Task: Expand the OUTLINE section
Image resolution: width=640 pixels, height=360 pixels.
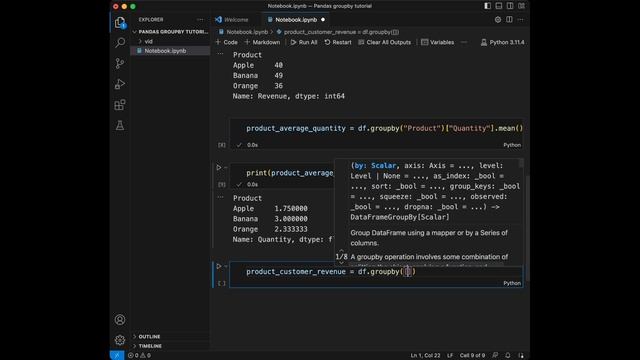Action: pos(170,337)
